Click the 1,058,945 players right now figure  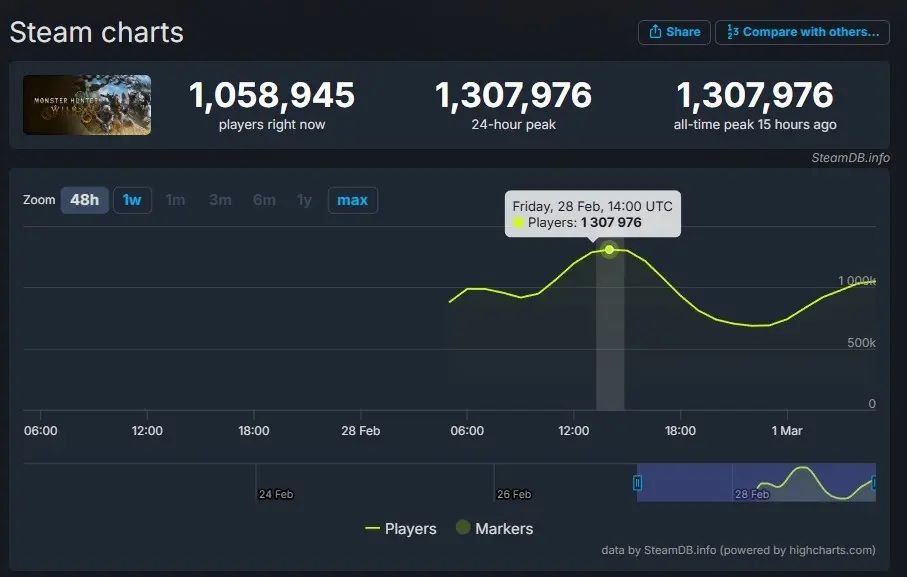(x=272, y=95)
